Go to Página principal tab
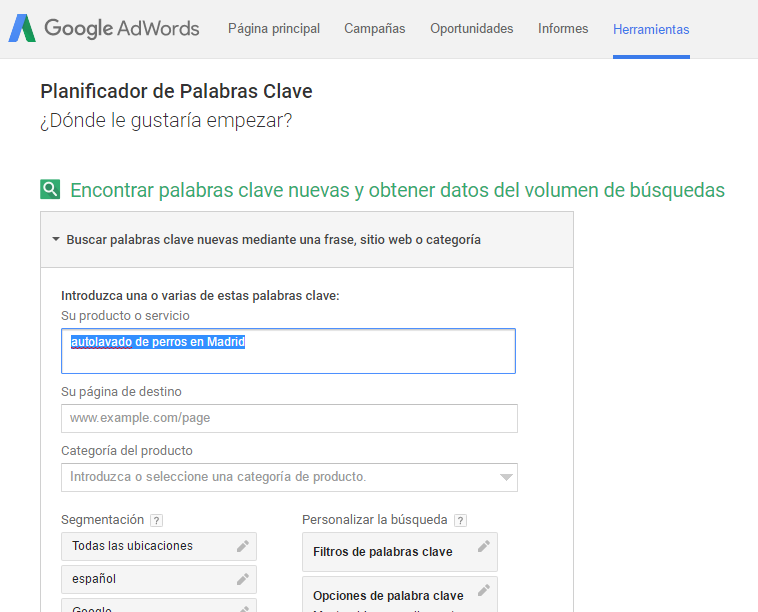 click(x=274, y=29)
